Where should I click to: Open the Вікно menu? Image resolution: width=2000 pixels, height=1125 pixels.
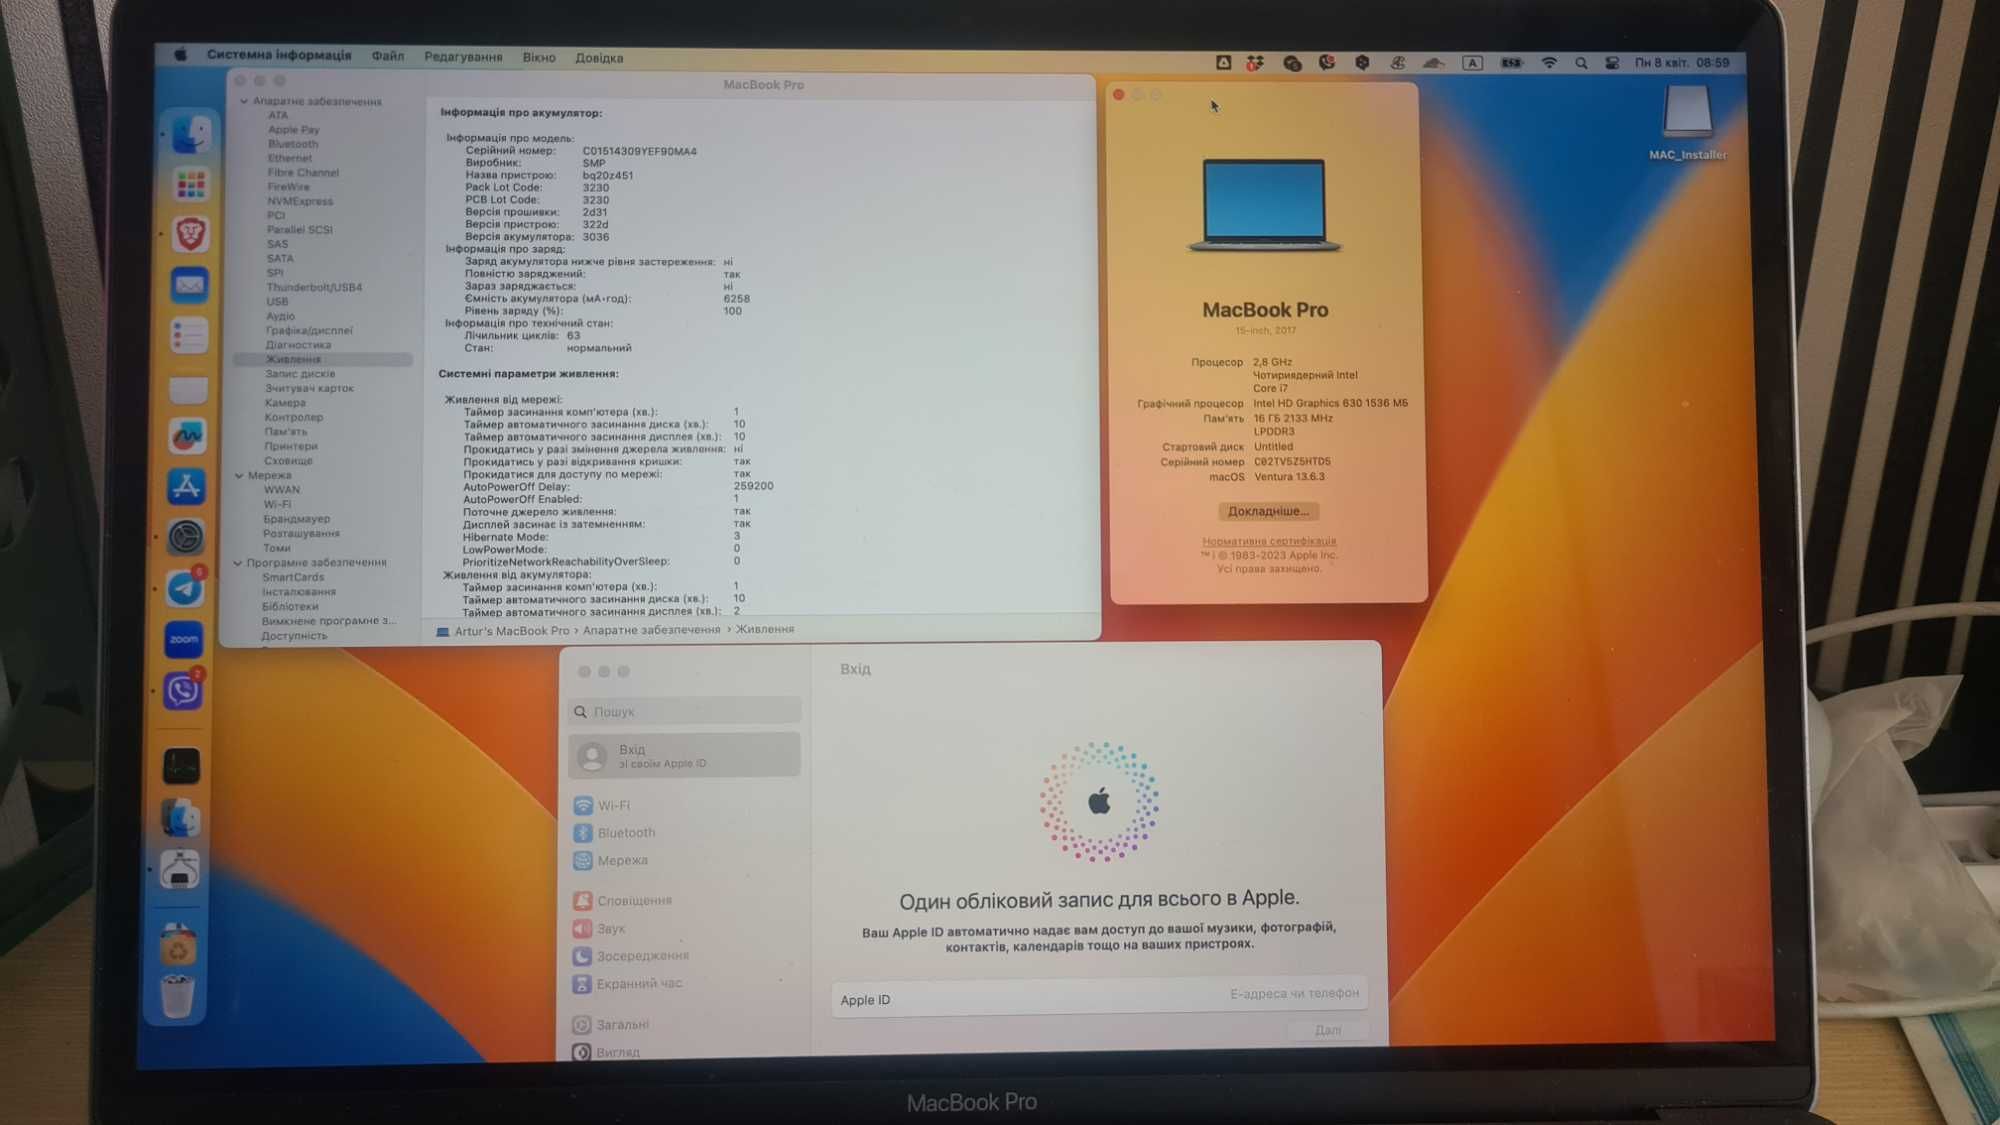pos(539,57)
